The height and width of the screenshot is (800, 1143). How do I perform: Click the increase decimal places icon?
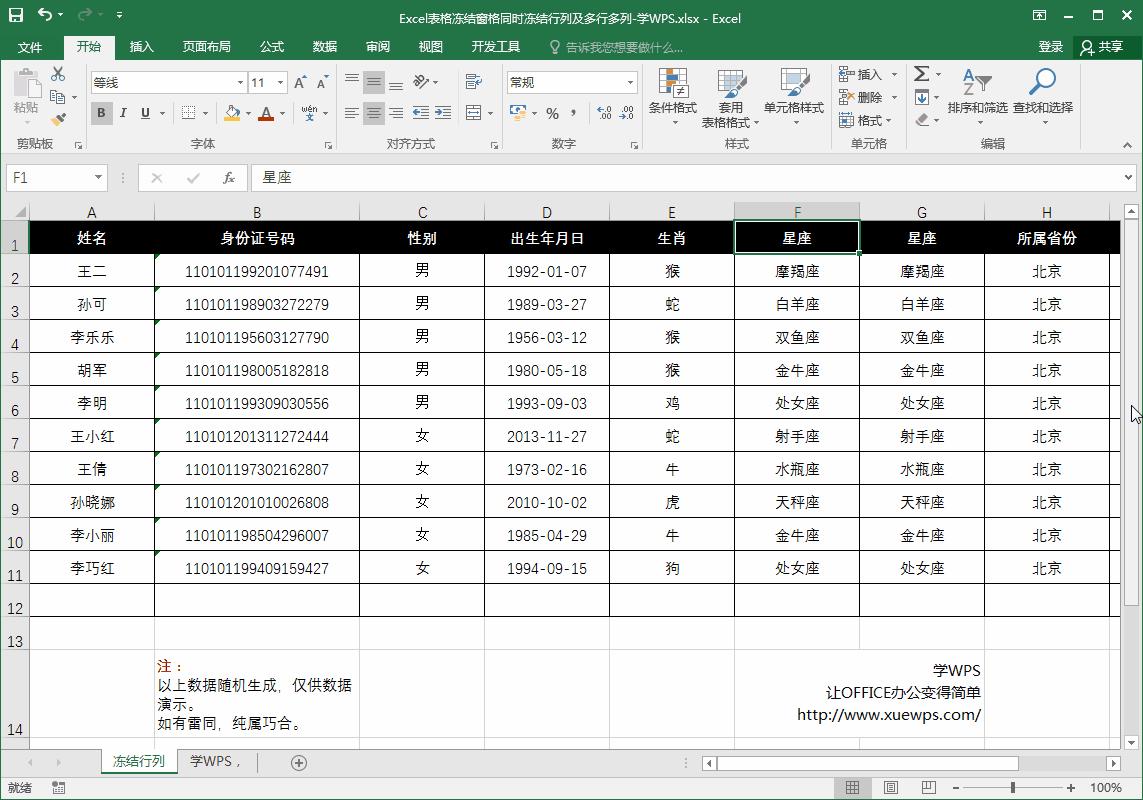tap(605, 113)
